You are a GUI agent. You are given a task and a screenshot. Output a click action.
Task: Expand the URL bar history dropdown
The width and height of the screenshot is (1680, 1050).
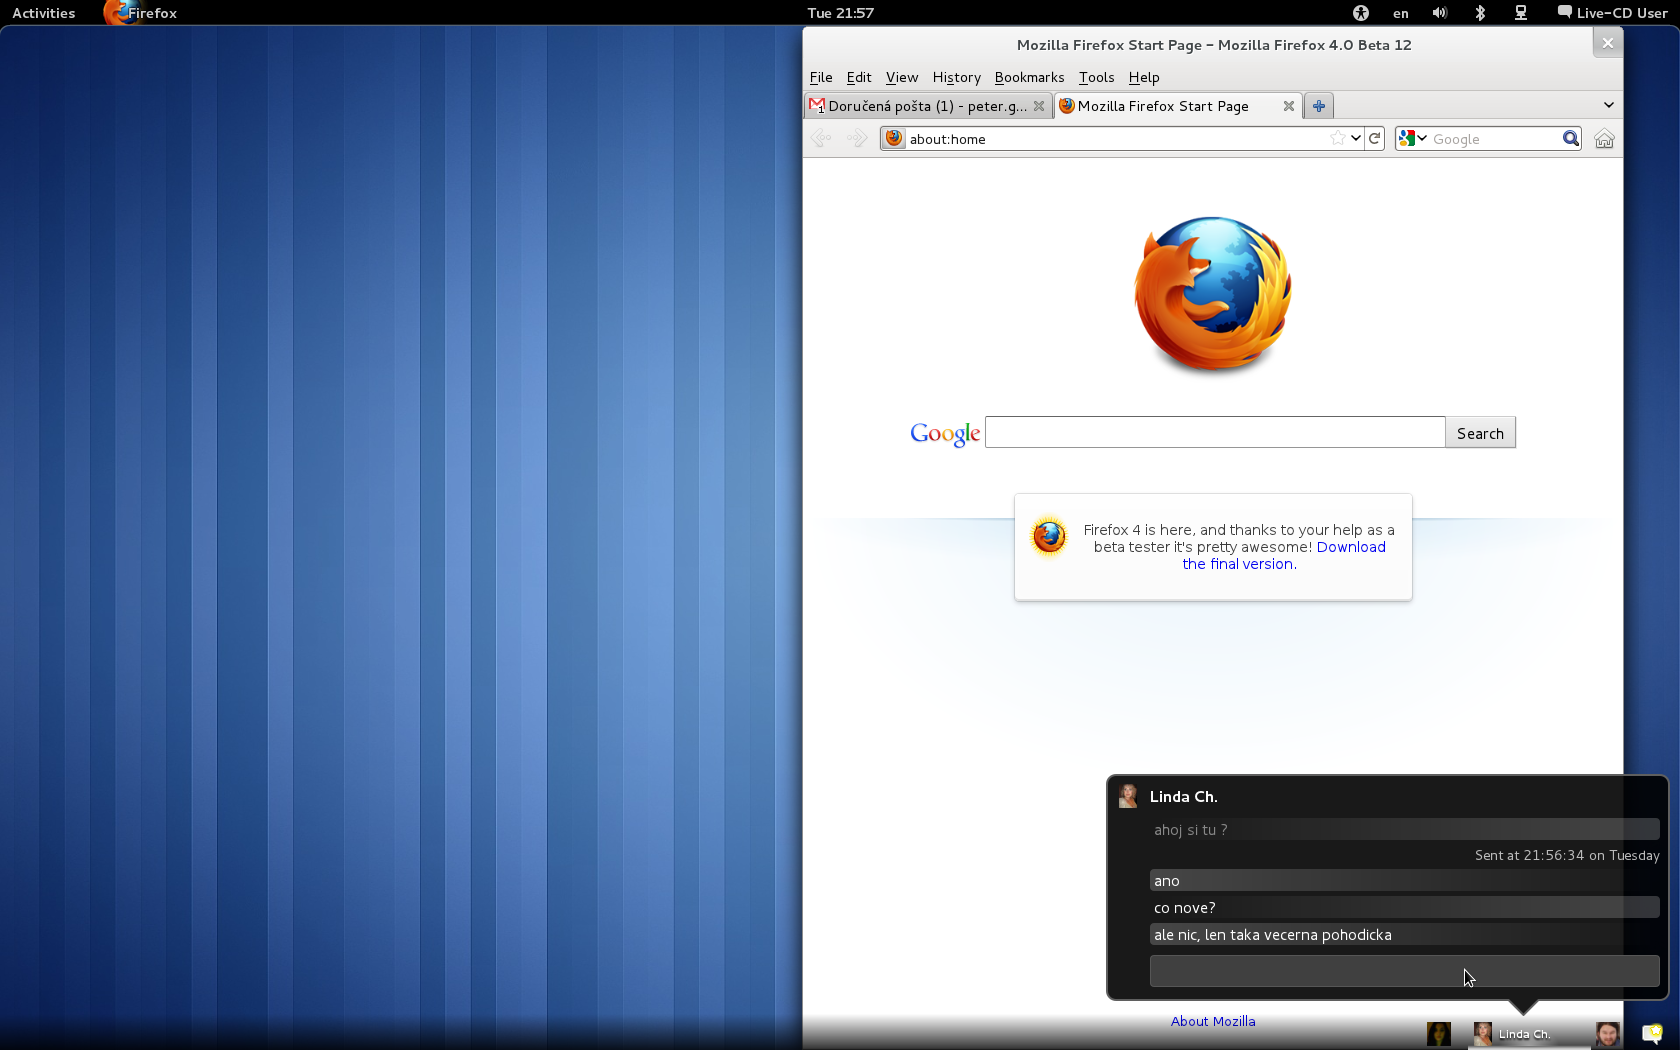tap(1356, 139)
